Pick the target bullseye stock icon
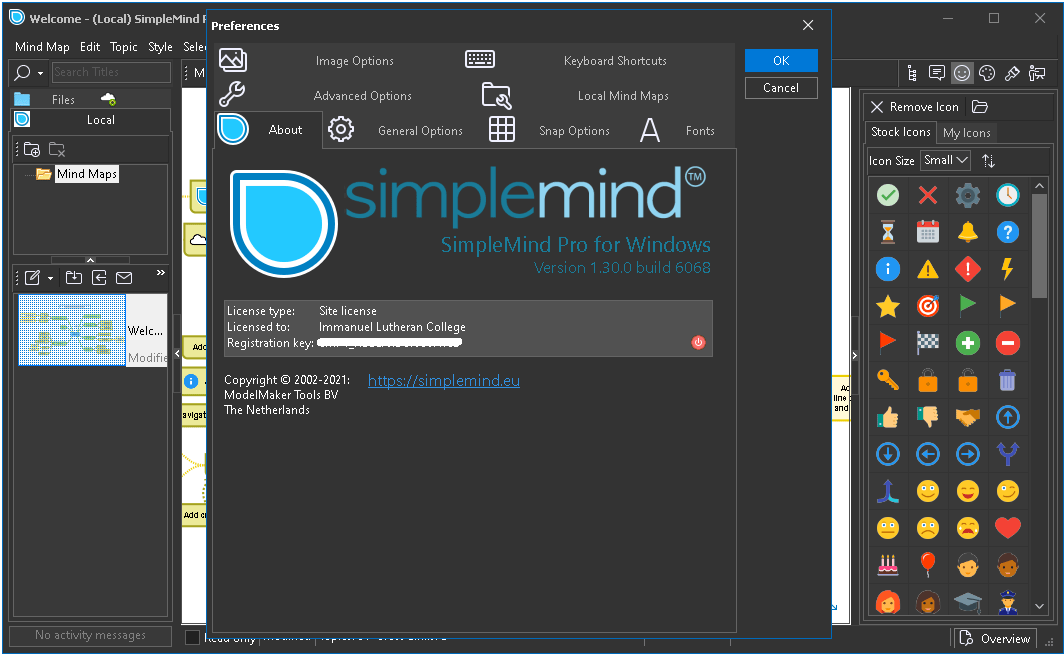The image size is (1064, 656). click(x=928, y=306)
